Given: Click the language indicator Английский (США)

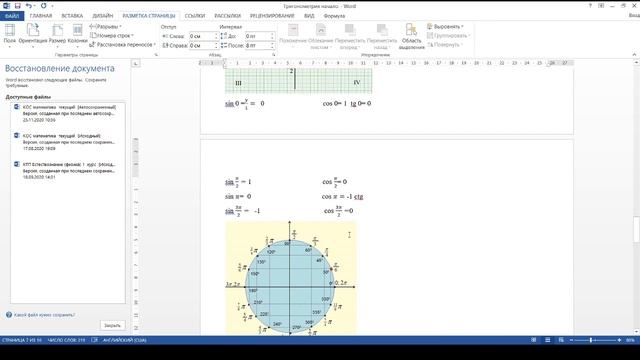Looking at the screenshot, I should tap(124, 340).
